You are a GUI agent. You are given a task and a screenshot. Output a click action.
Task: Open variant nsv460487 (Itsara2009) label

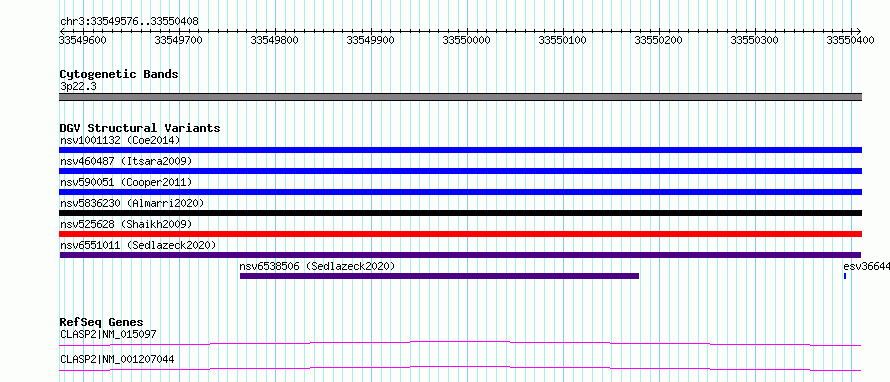126,161
